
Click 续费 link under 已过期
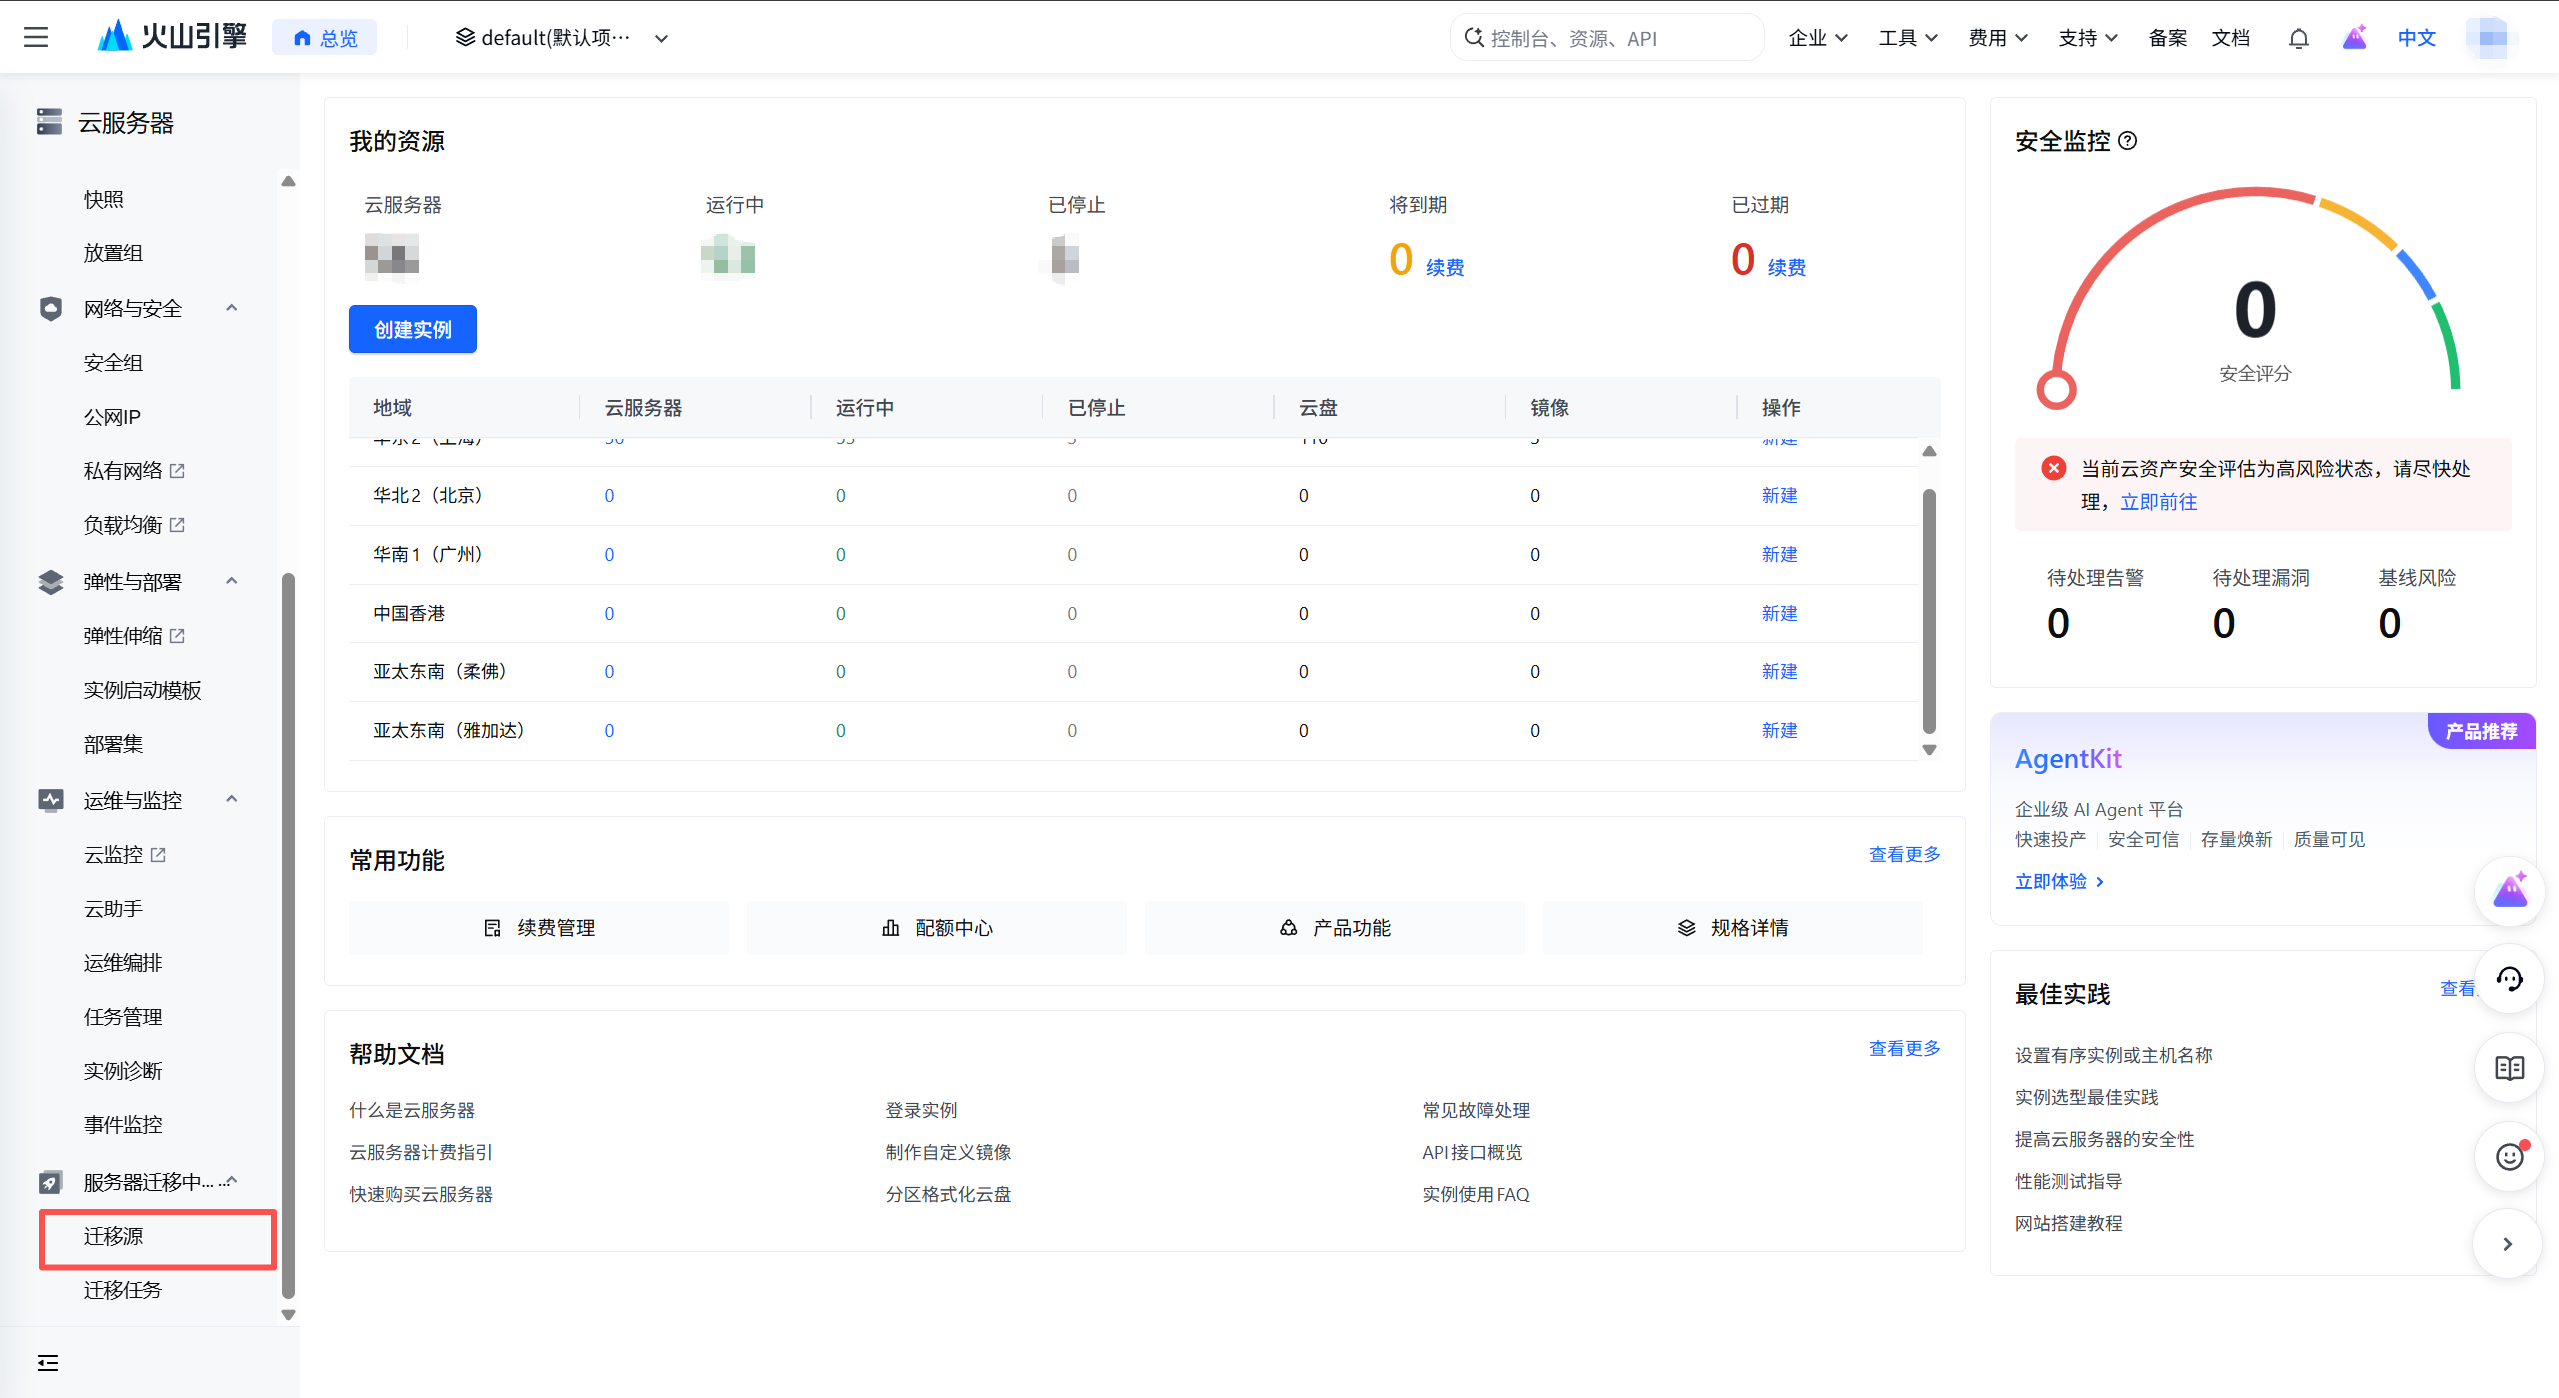(1787, 267)
